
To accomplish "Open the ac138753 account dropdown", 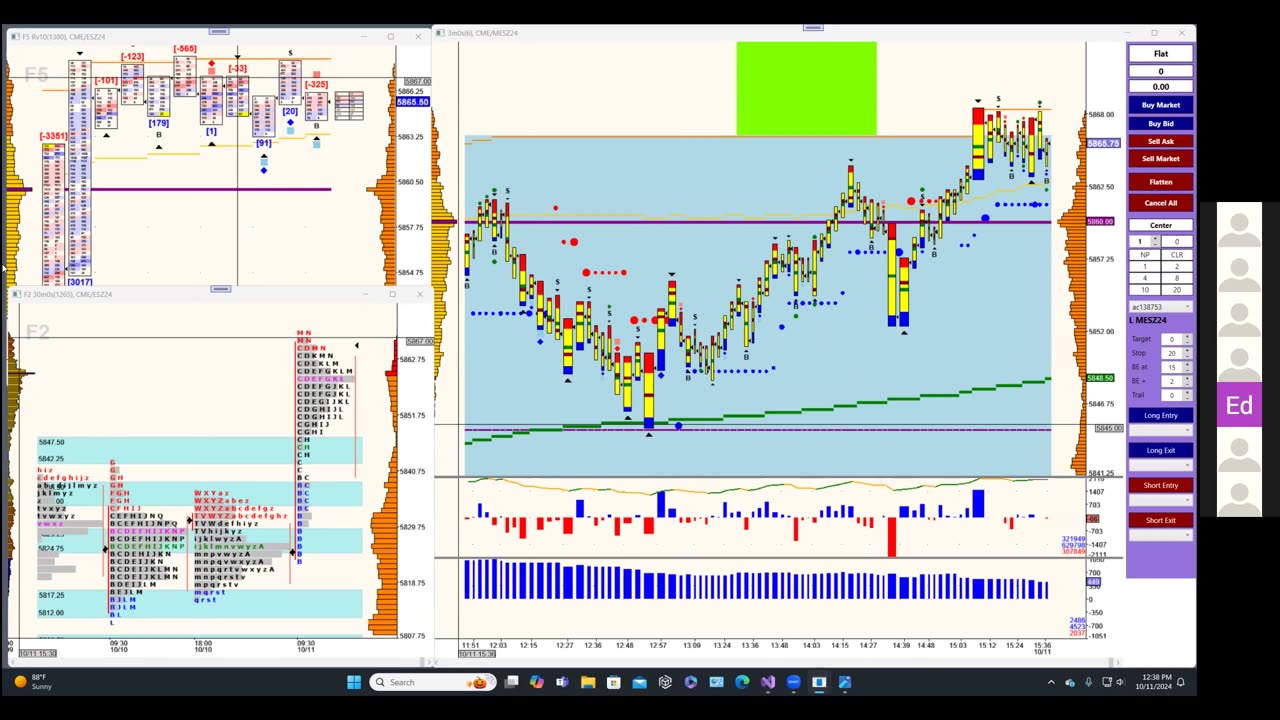I will click(1160, 307).
